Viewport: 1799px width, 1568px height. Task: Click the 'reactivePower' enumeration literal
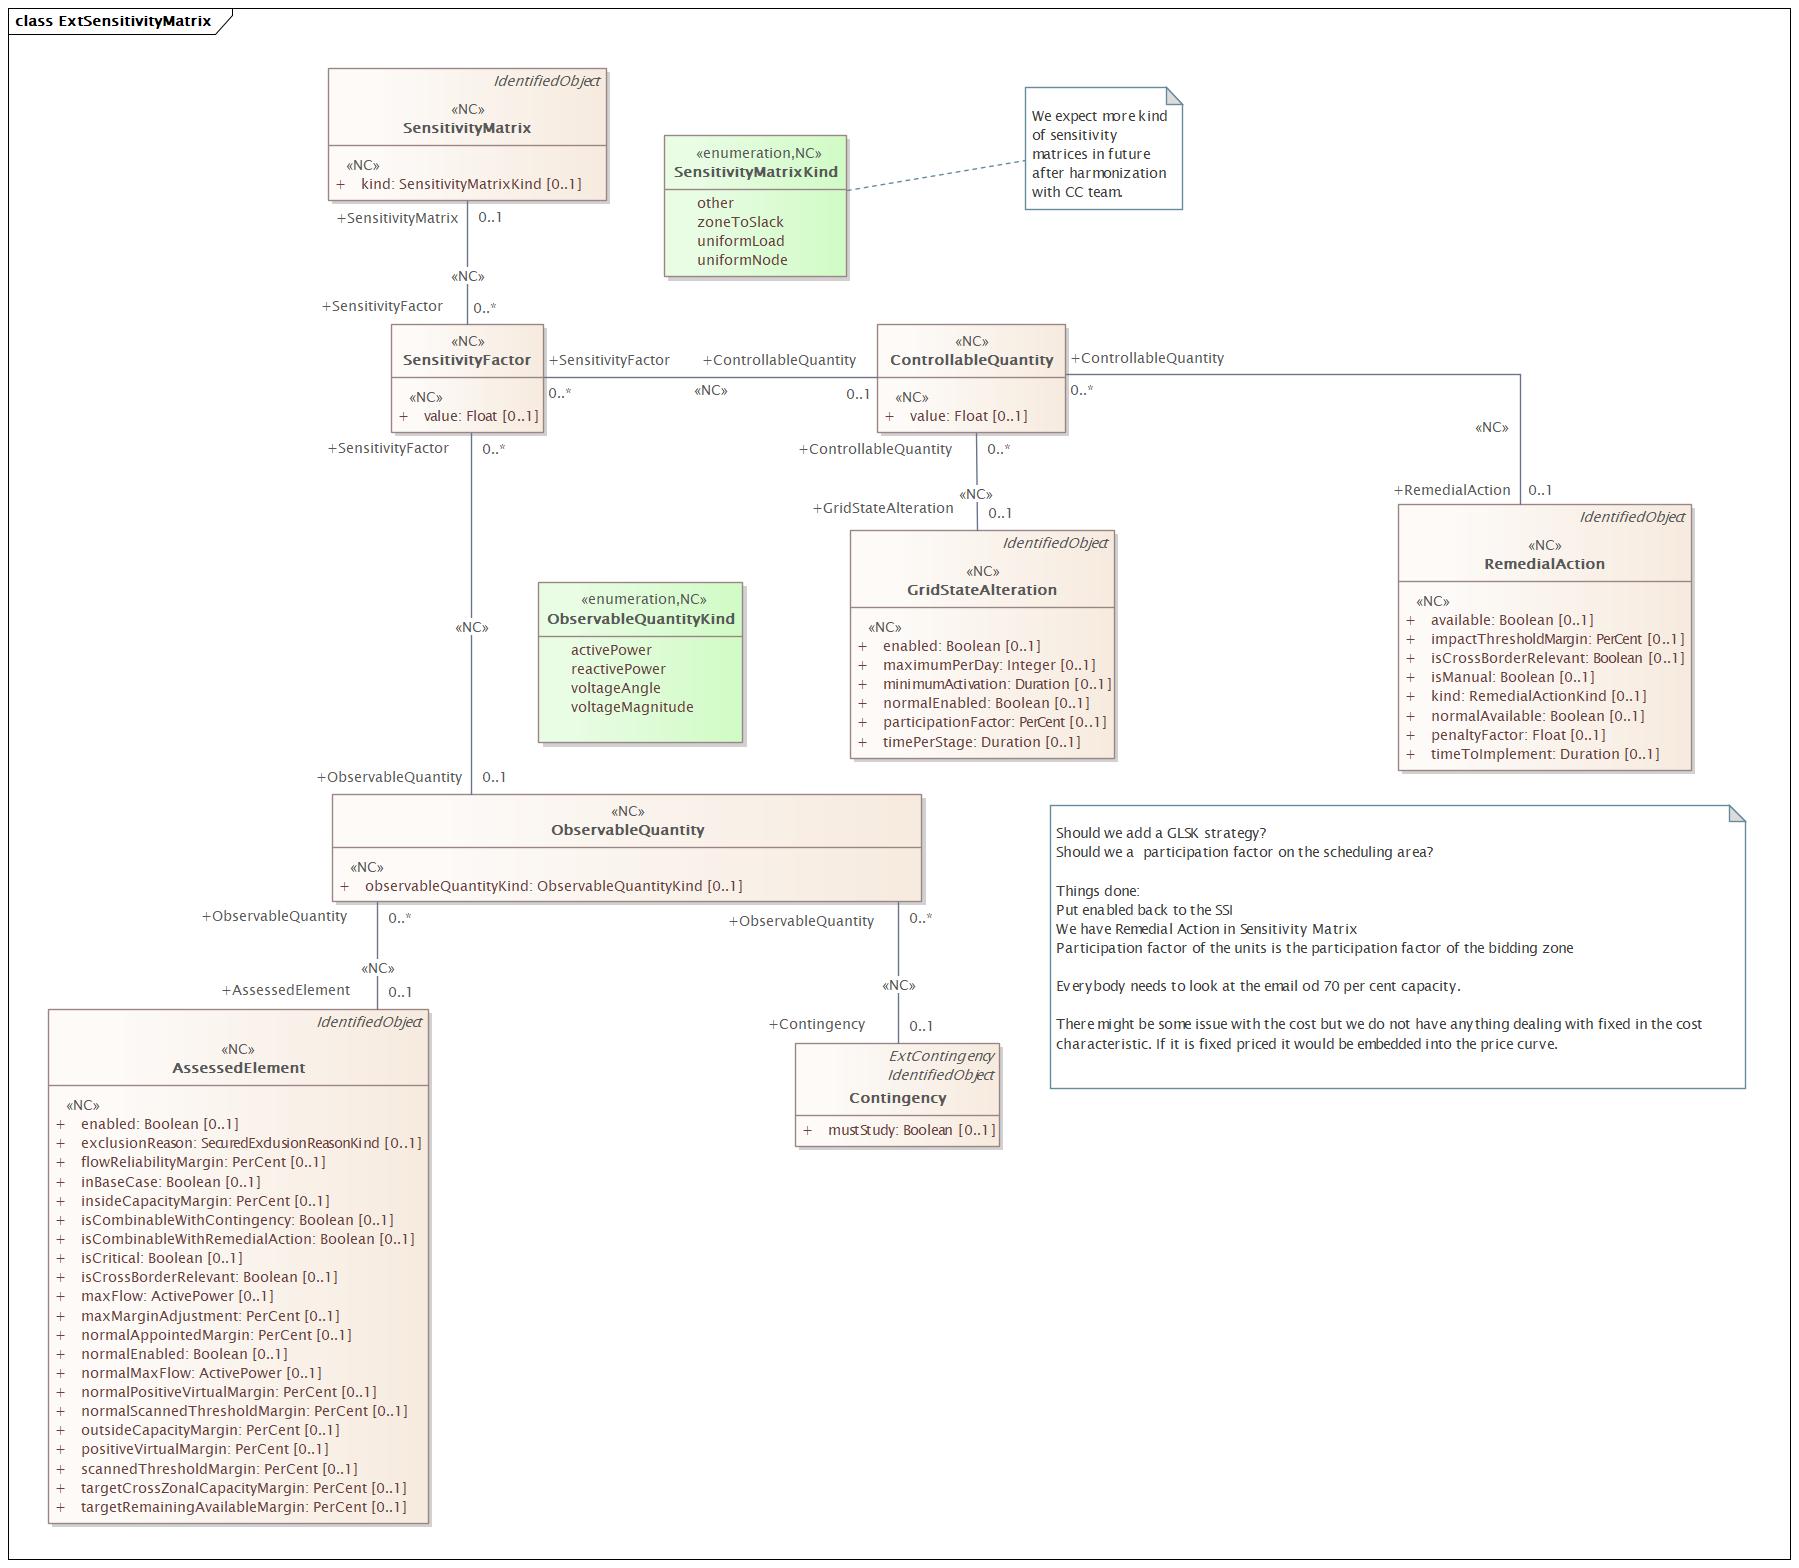click(618, 669)
